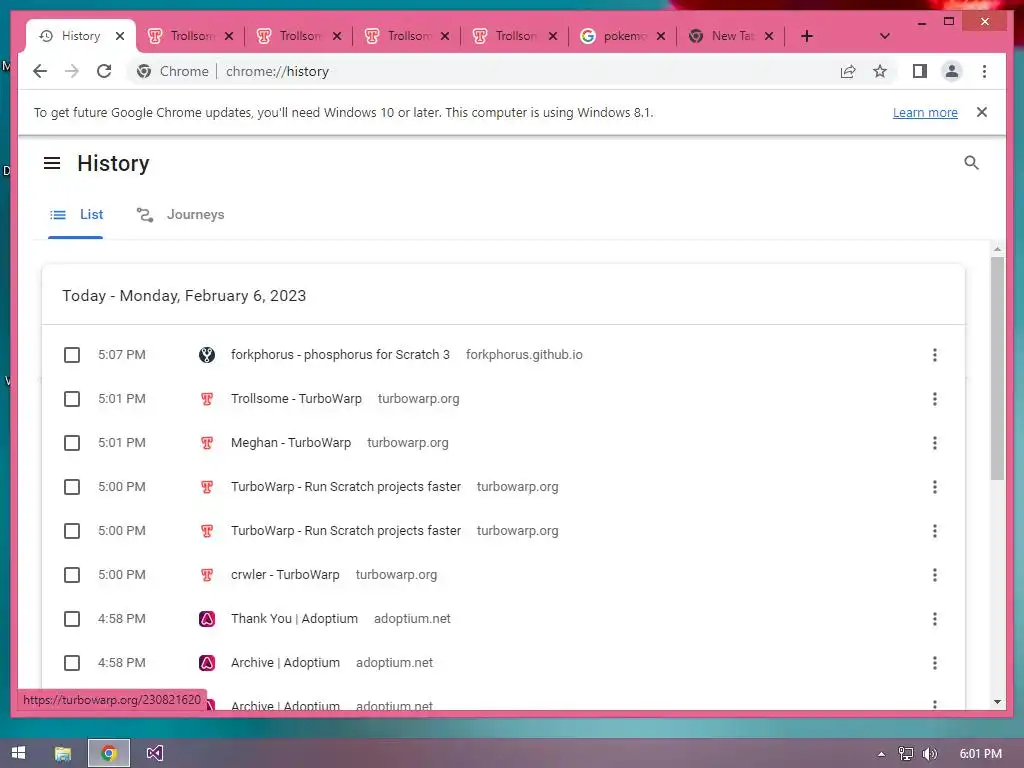Click the forkphorus favicon
Image resolution: width=1024 pixels, height=768 pixels.
point(207,355)
